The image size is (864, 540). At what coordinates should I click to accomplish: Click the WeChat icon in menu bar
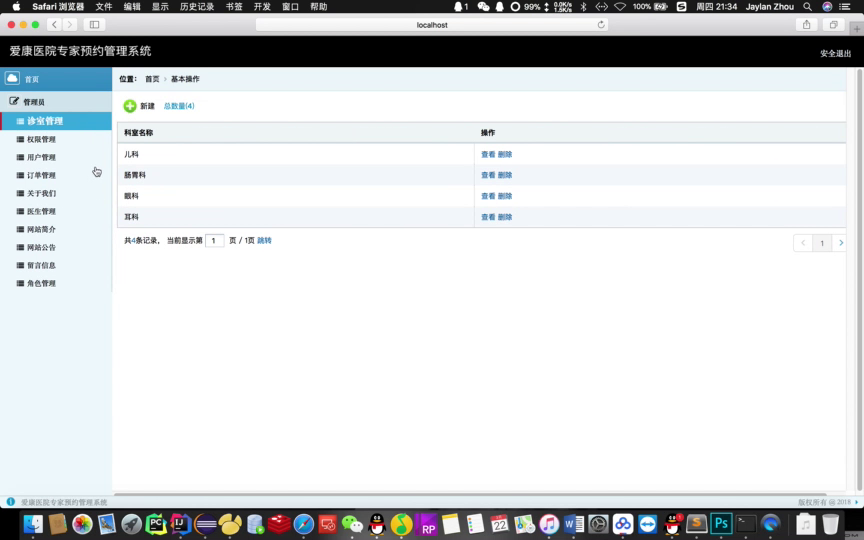[x=483, y=7]
